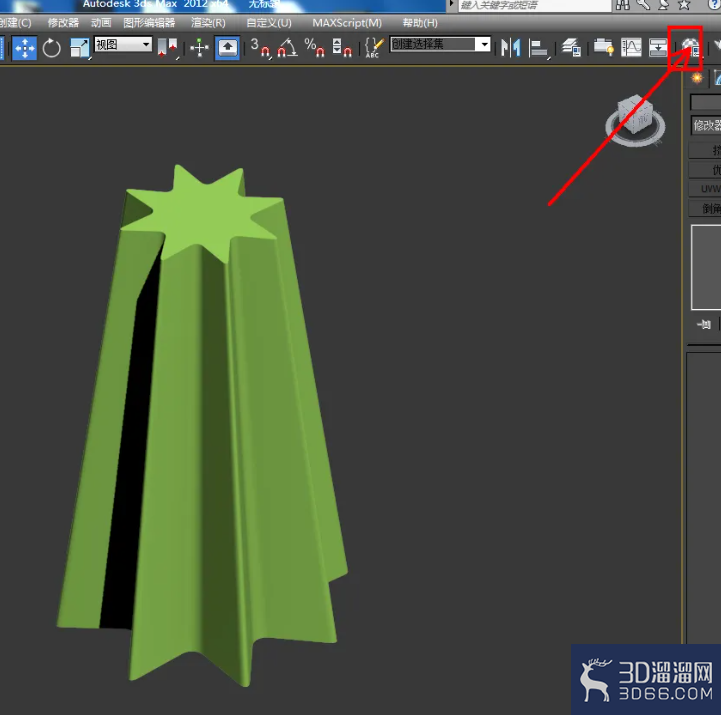Open the 修改器 list dropdown
This screenshot has height=715, width=721.
click(706, 125)
